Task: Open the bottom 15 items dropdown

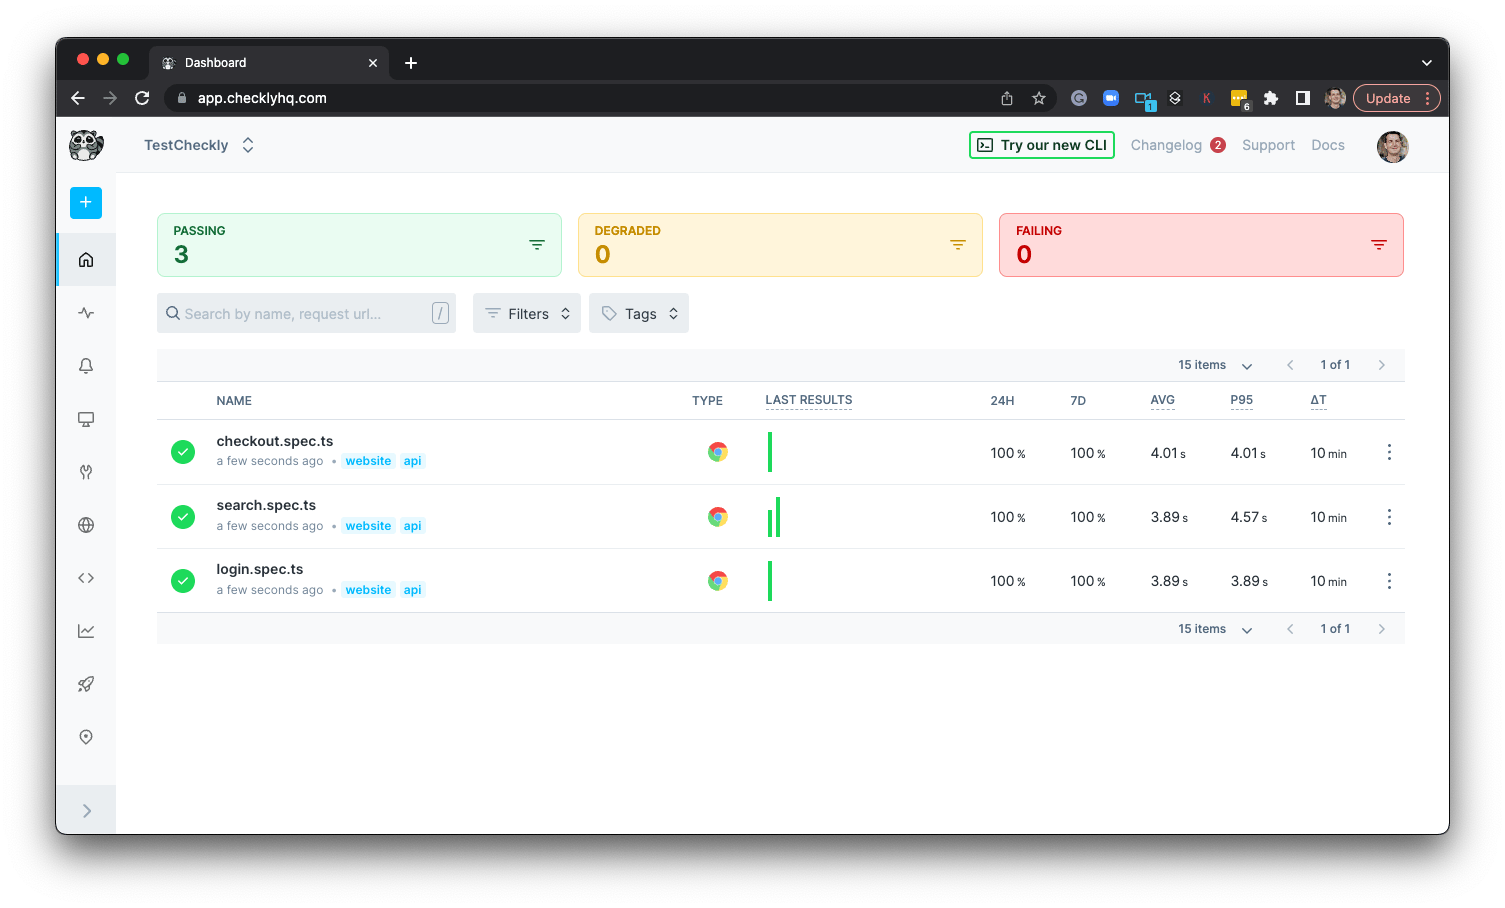Action: click(1215, 629)
